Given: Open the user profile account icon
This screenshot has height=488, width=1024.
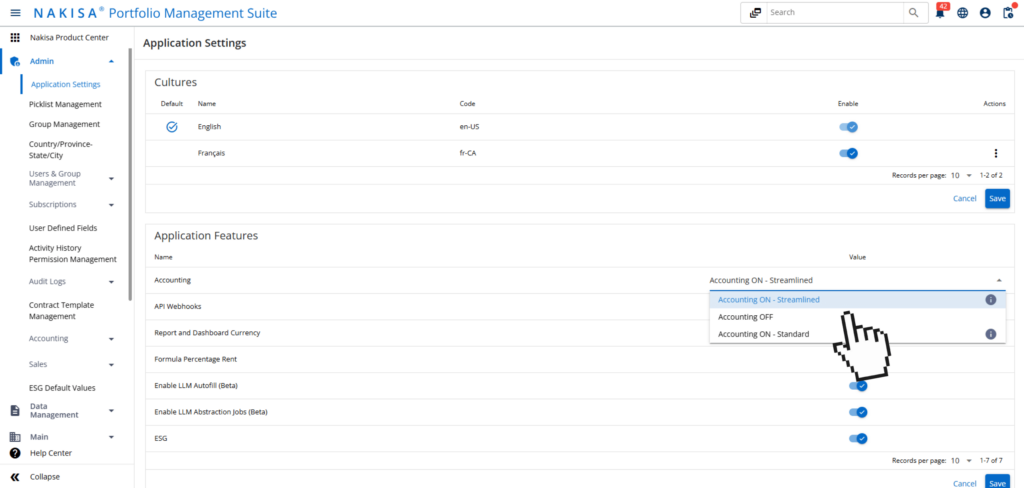Looking at the screenshot, I should tap(985, 13).
